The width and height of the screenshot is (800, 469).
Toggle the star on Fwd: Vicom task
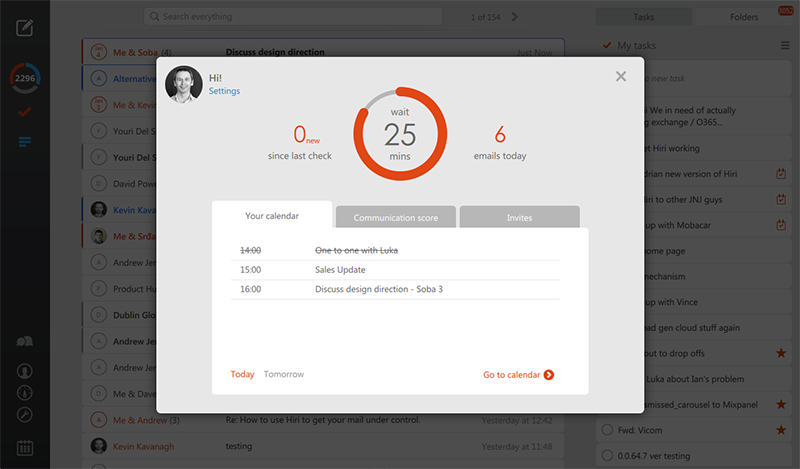(781, 430)
